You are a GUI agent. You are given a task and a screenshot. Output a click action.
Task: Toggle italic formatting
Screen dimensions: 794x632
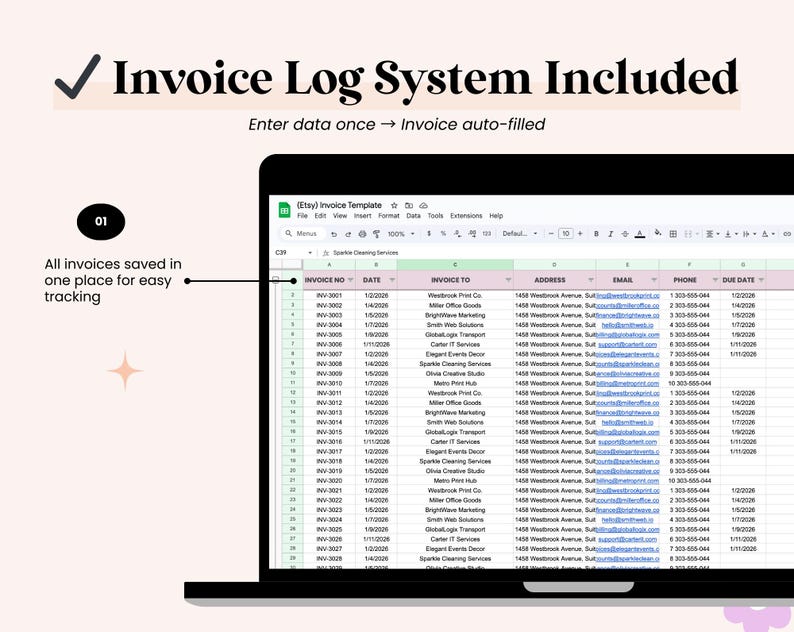click(610, 233)
